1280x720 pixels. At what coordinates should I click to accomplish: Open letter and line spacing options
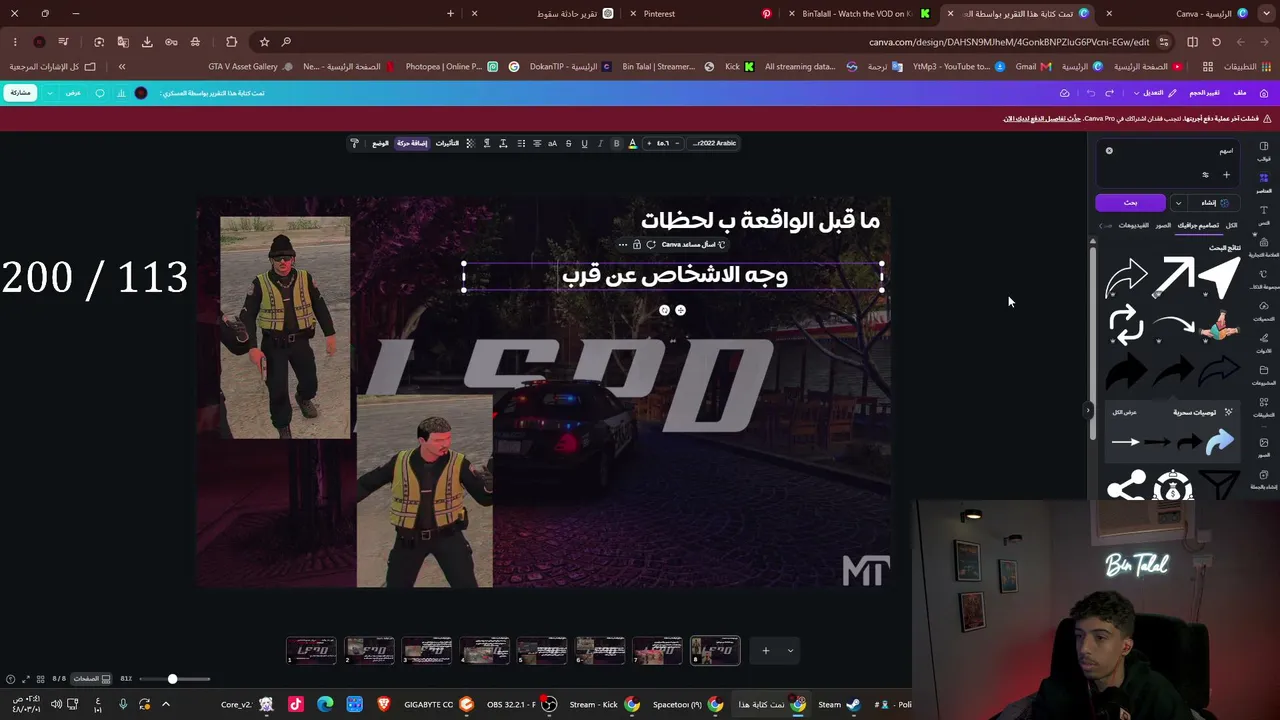[x=503, y=143]
